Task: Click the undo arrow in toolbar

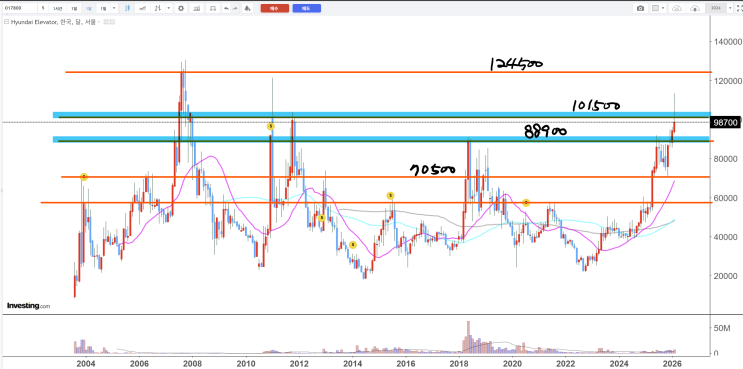Action: pos(227,9)
